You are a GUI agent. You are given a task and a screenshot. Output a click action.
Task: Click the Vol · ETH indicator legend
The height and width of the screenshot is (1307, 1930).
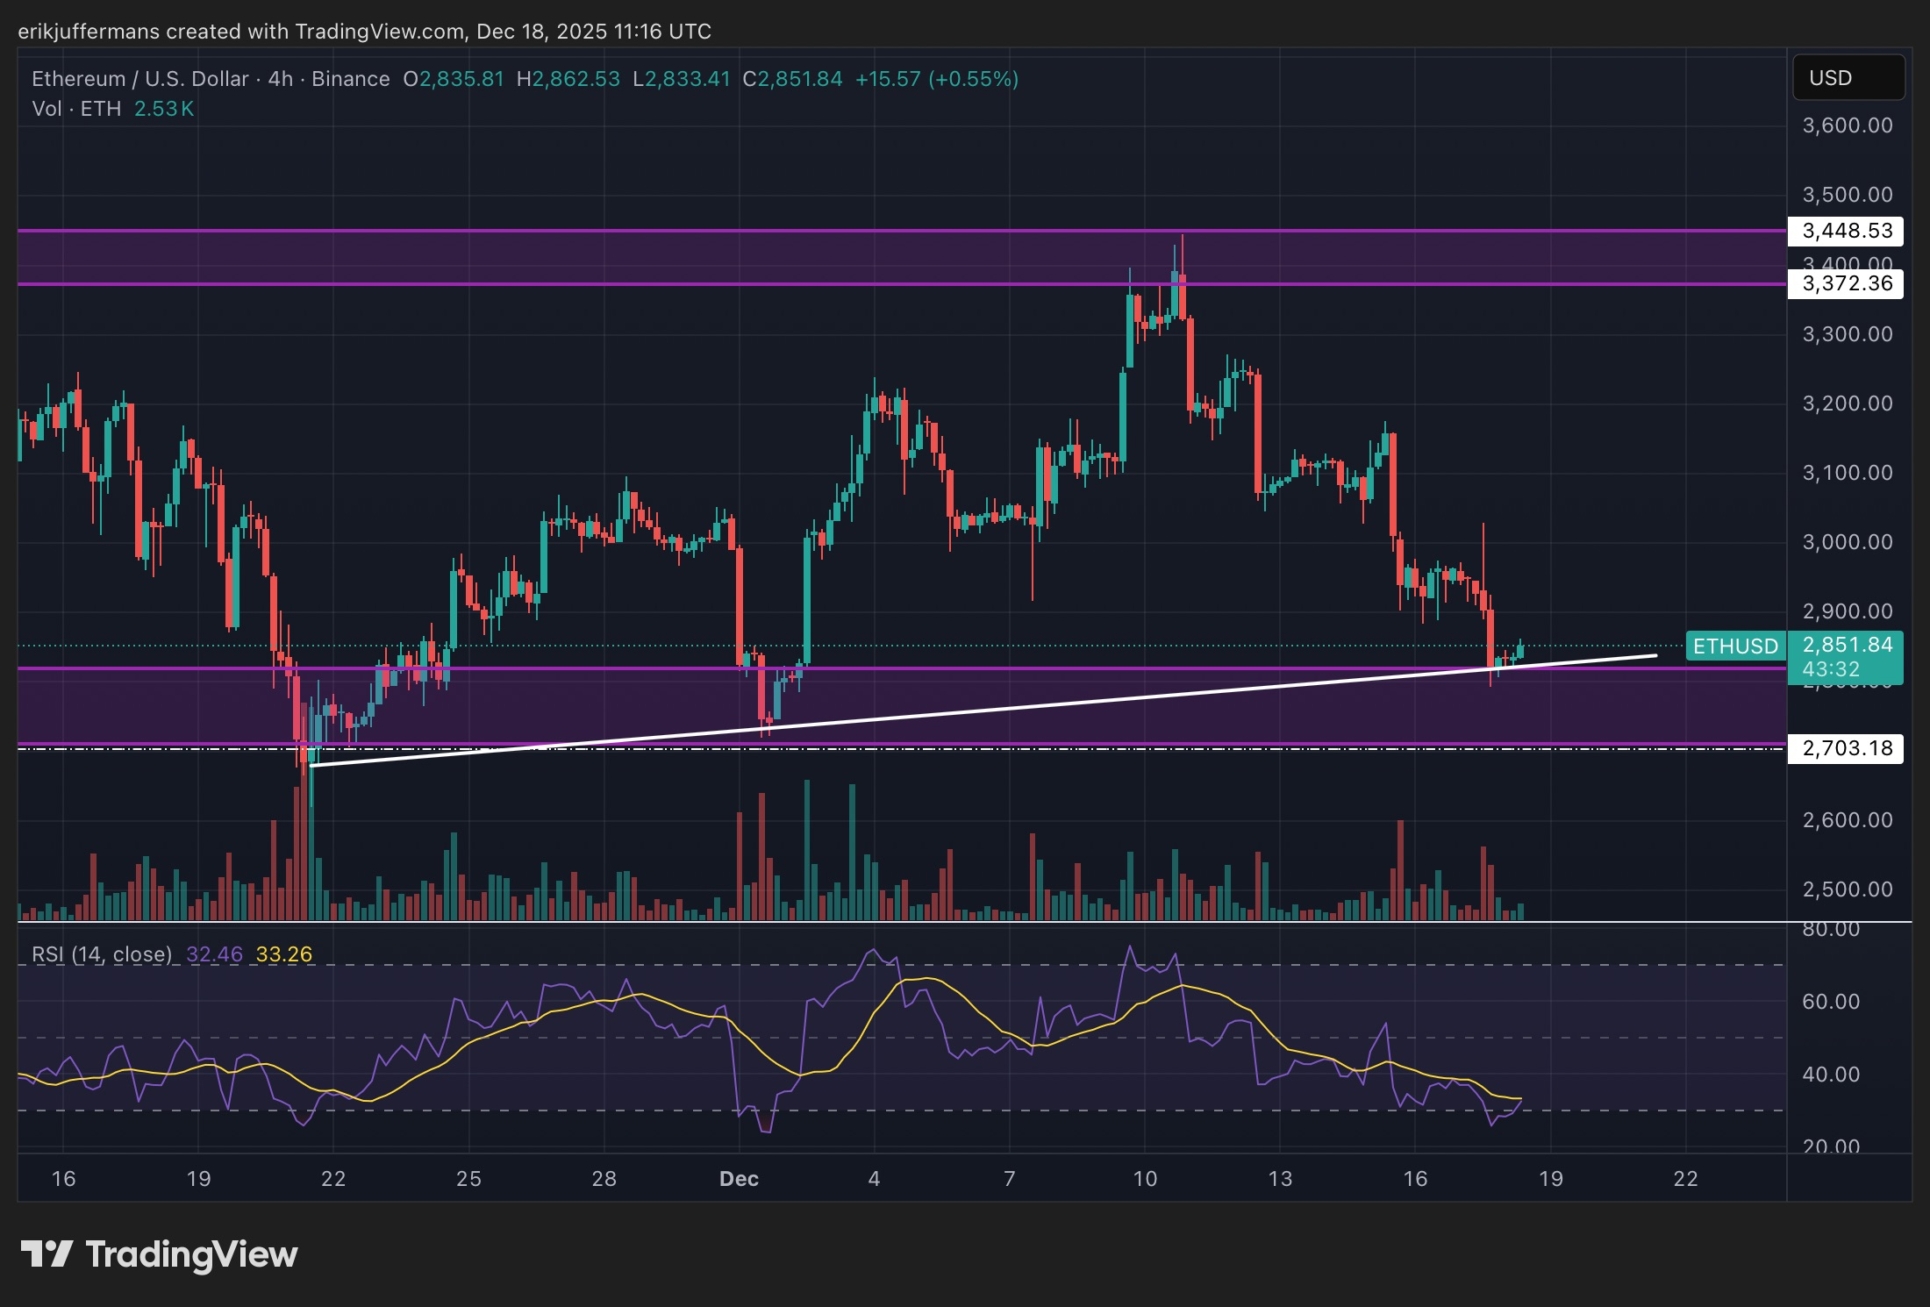click(76, 108)
